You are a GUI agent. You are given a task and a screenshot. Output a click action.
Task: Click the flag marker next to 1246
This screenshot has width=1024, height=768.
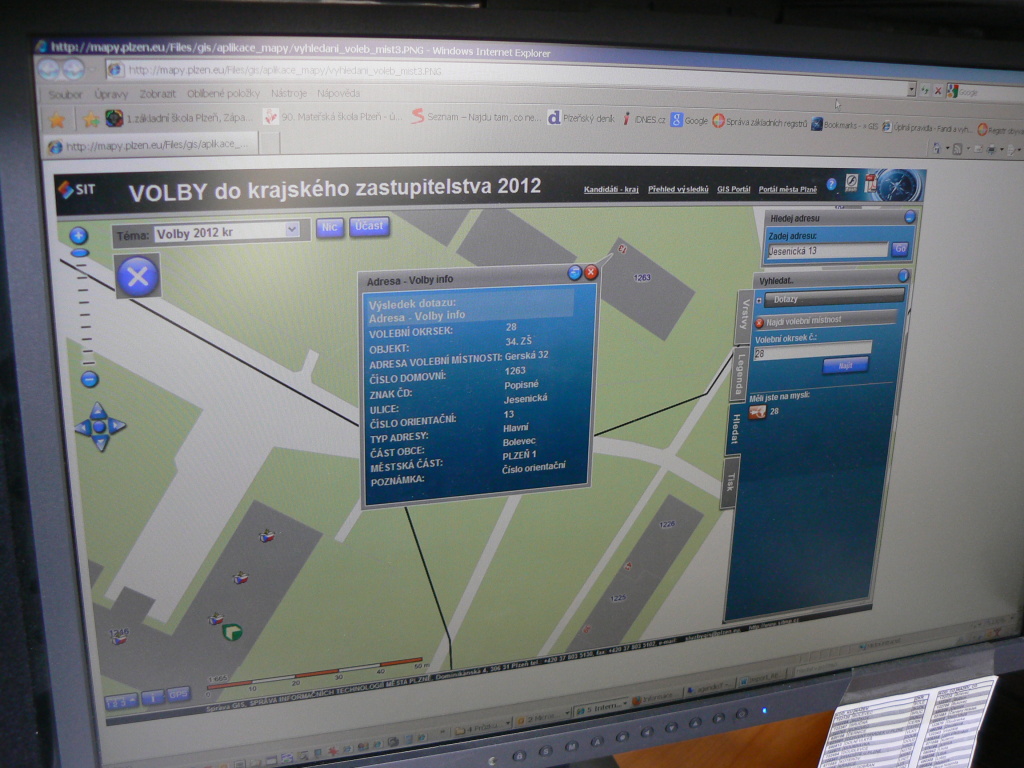[120, 640]
